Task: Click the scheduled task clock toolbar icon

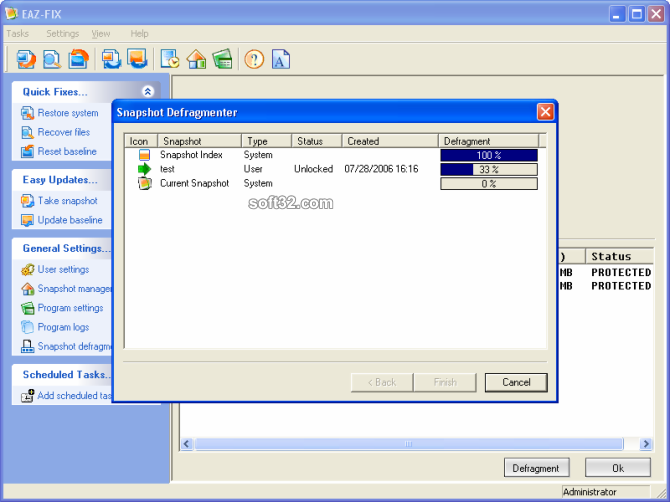Action: 170,59
